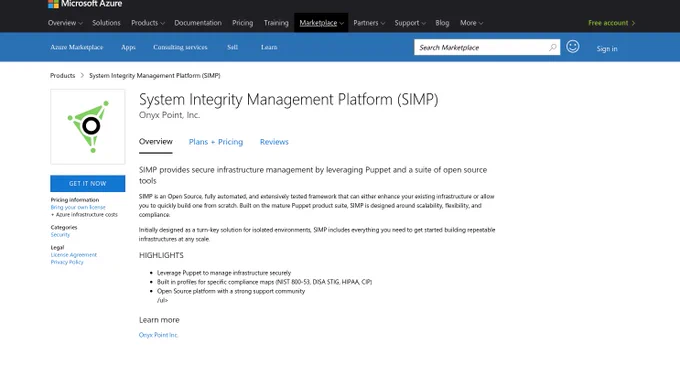The height and width of the screenshot is (365, 680).
Task: Click the 'Legal' label
Action: pyautogui.click(x=57, y=248)
